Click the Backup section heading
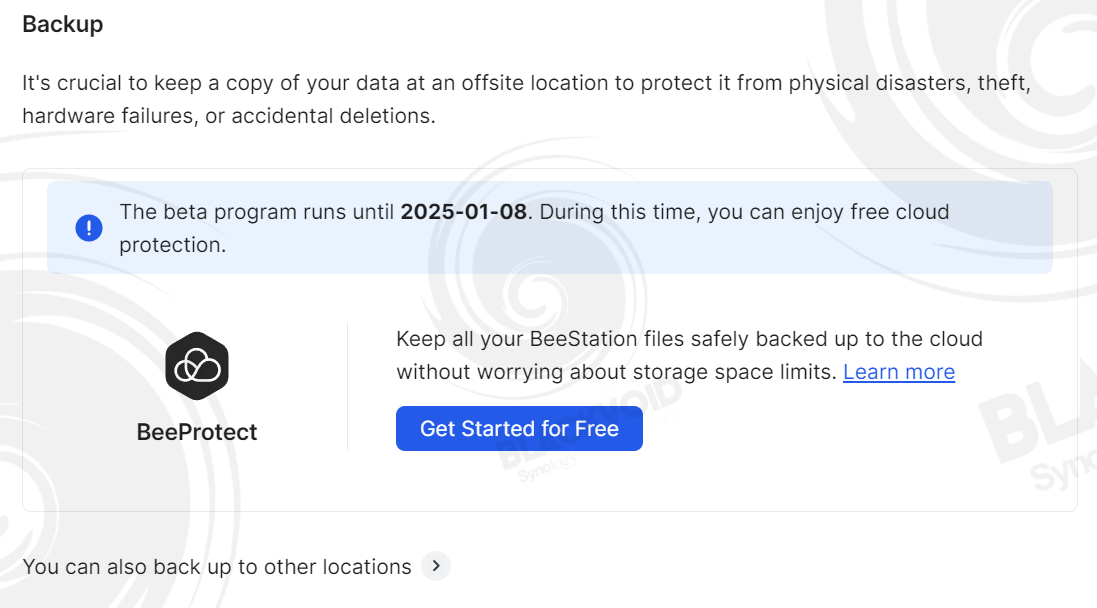The height and width of the screenshot is (608, 1097). pyautogui.click(x=63, y=24)
